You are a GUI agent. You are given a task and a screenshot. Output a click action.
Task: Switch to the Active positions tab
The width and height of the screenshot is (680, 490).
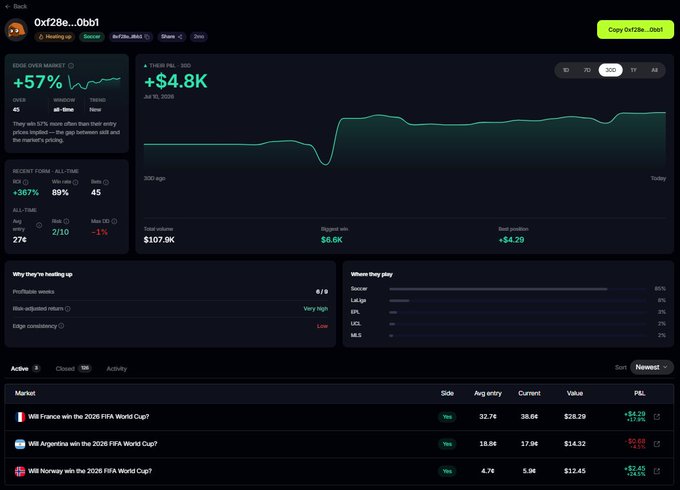click(x=25, y=369)
